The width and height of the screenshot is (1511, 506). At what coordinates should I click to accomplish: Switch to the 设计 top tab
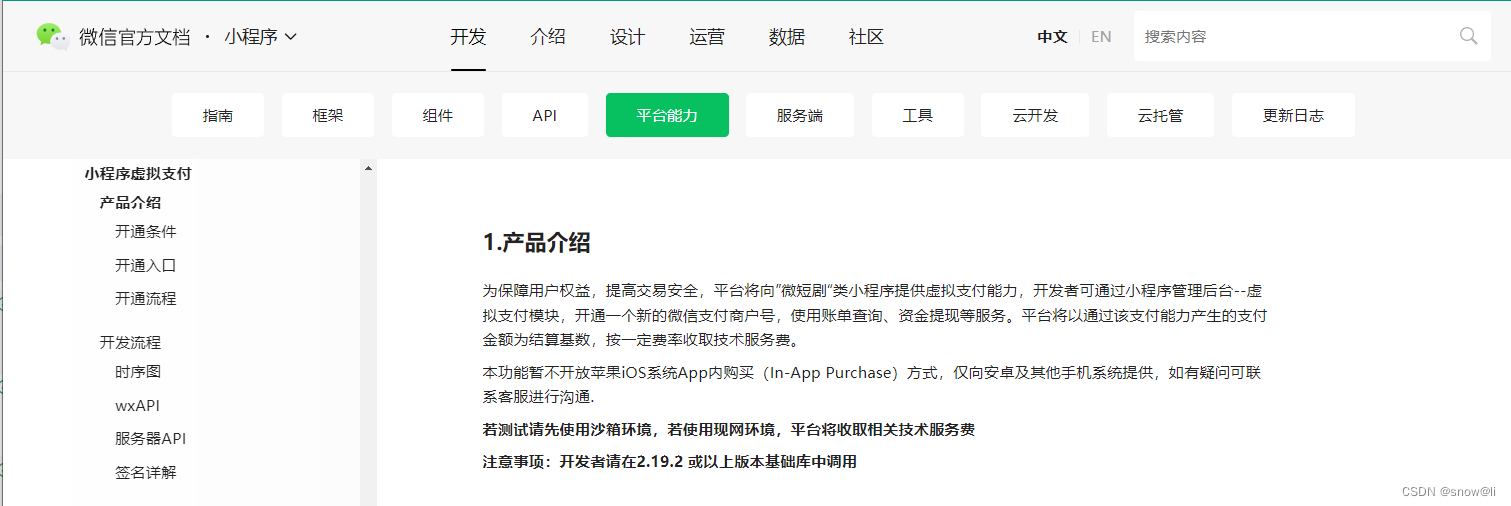628,37
